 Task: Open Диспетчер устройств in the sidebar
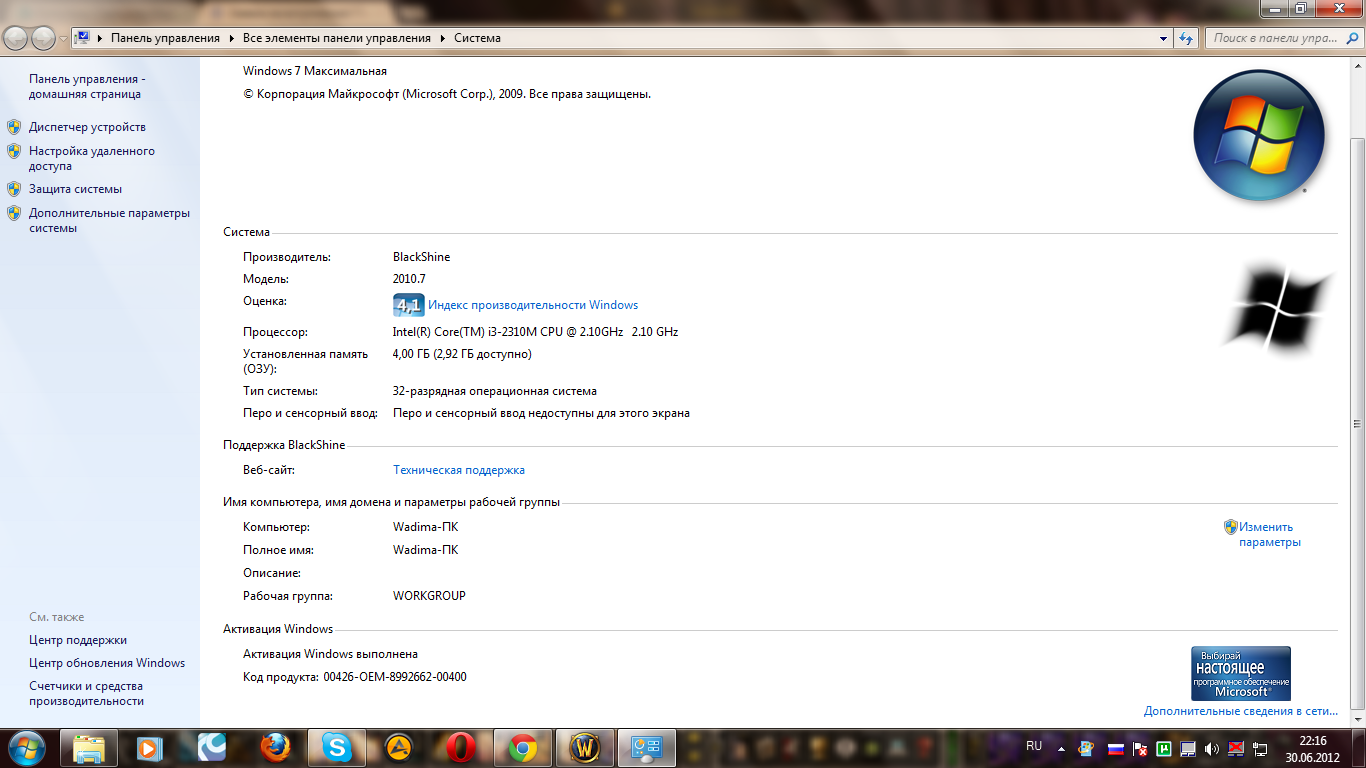(x=87, y=127)
